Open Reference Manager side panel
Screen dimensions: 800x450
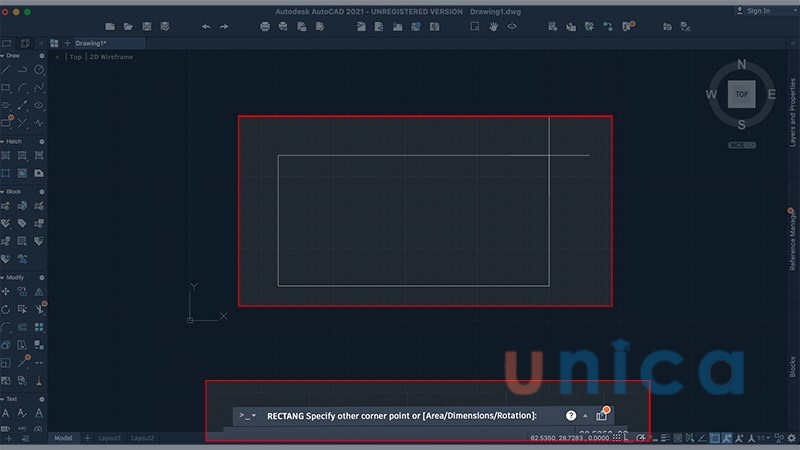[x=792, y=241]
